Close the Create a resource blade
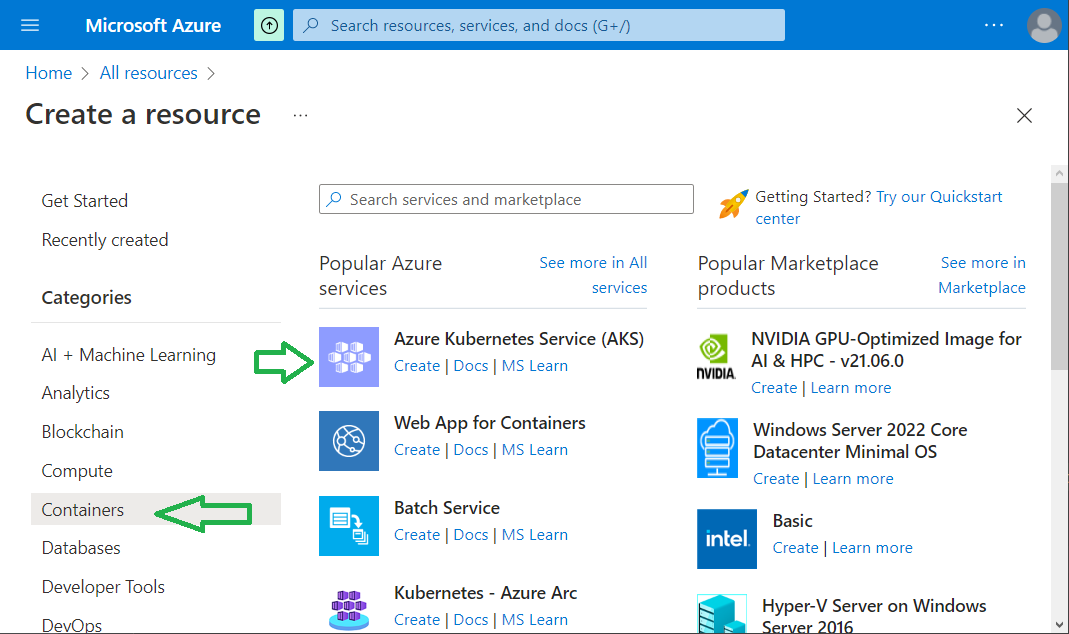Image resolution: width=1069 pixels, height=634 pixels. 1024,115
